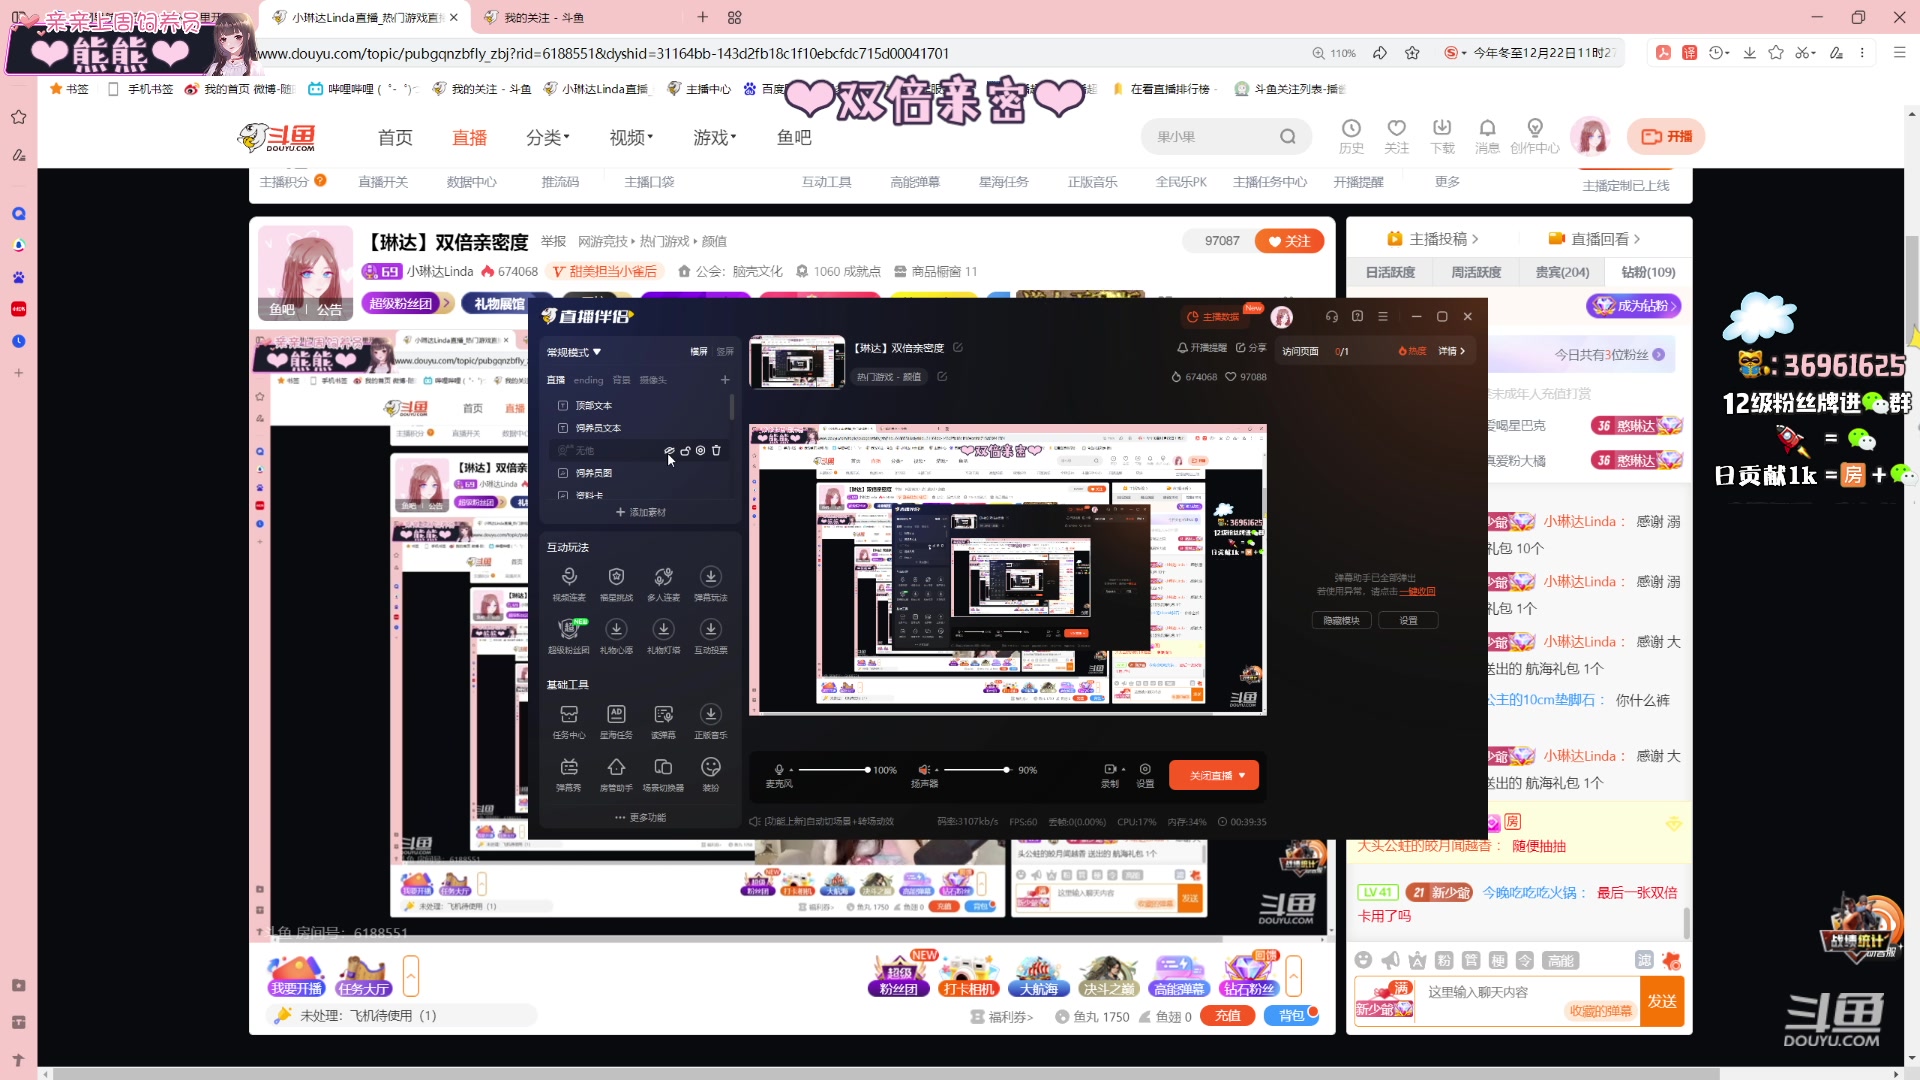This screenshot has width=1920, height=1080.
Task: Switch to 日活跃度 tab
Action: click(x=1390, y=272)
